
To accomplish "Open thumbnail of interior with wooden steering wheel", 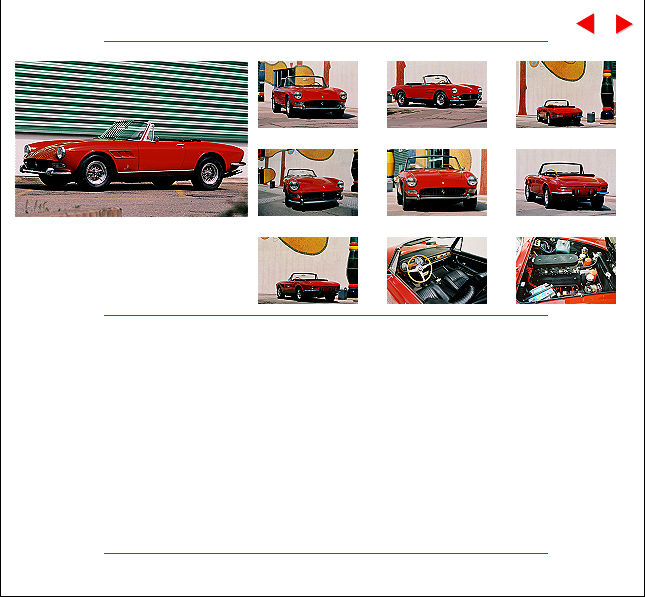I will click(437, 270).
